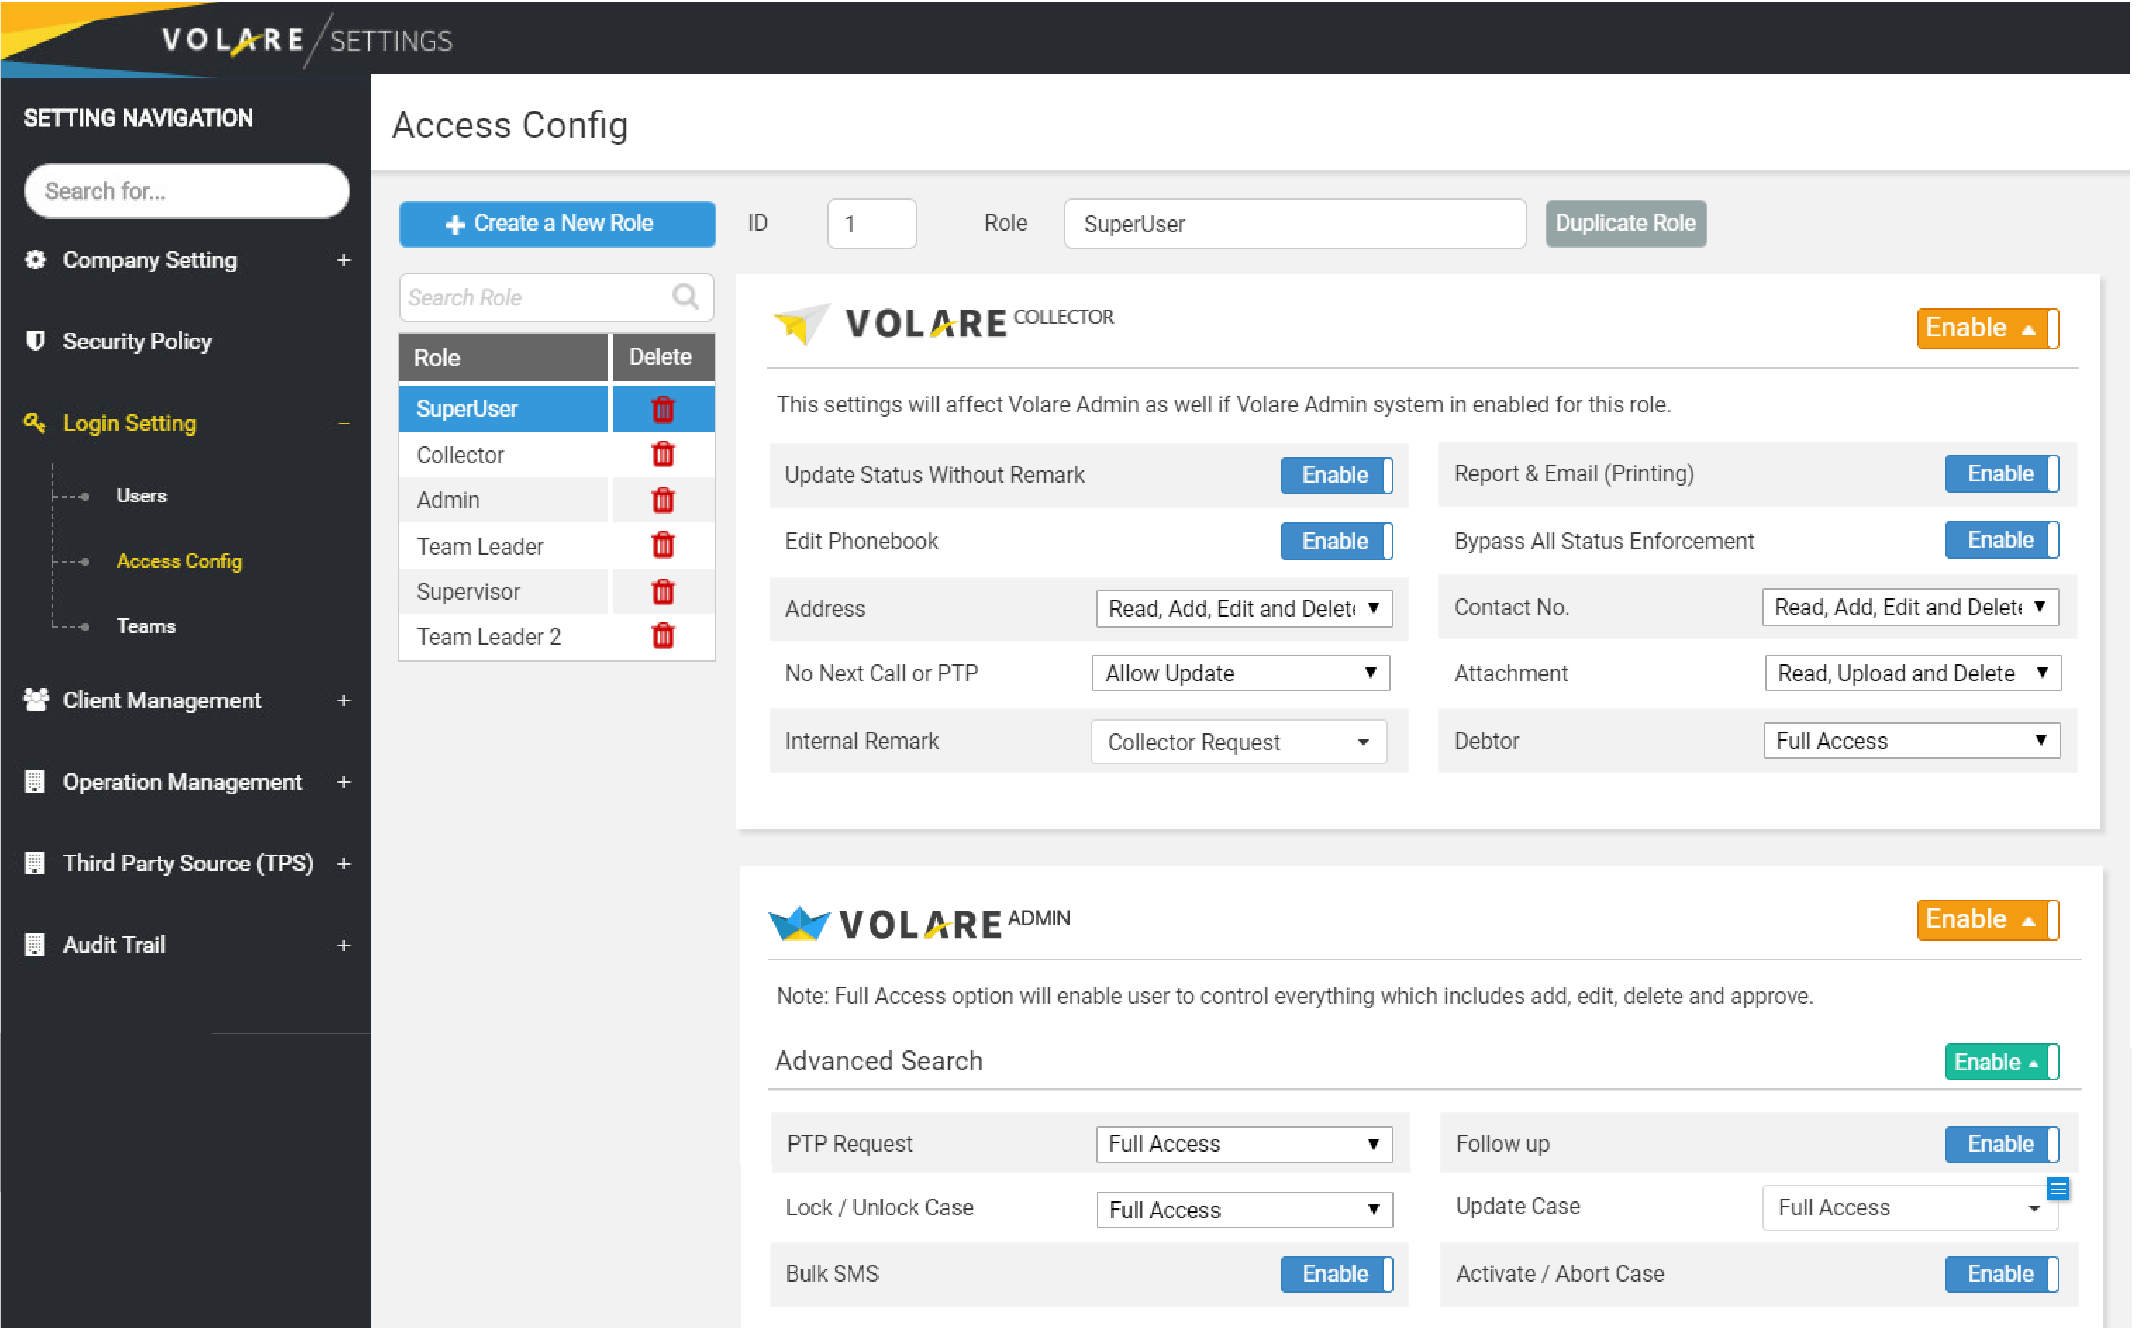This screenshot has width=2139, height=1334.
Task: Toggle the Follow up switch
Action: 2004,1146
